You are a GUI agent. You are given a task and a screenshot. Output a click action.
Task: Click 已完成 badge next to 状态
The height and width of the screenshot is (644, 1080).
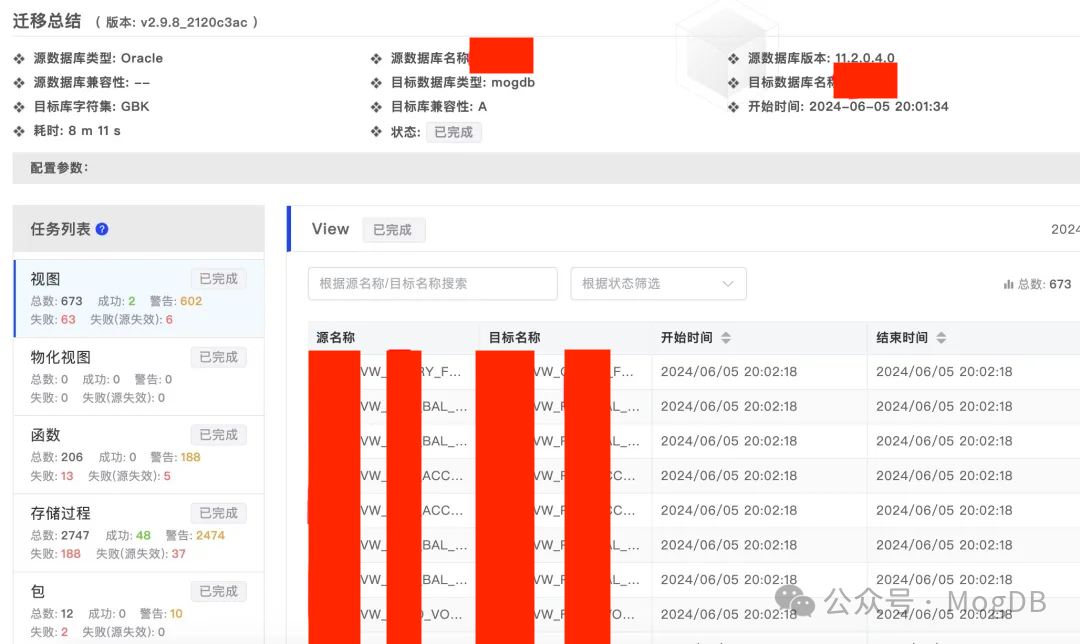[453, 132]
